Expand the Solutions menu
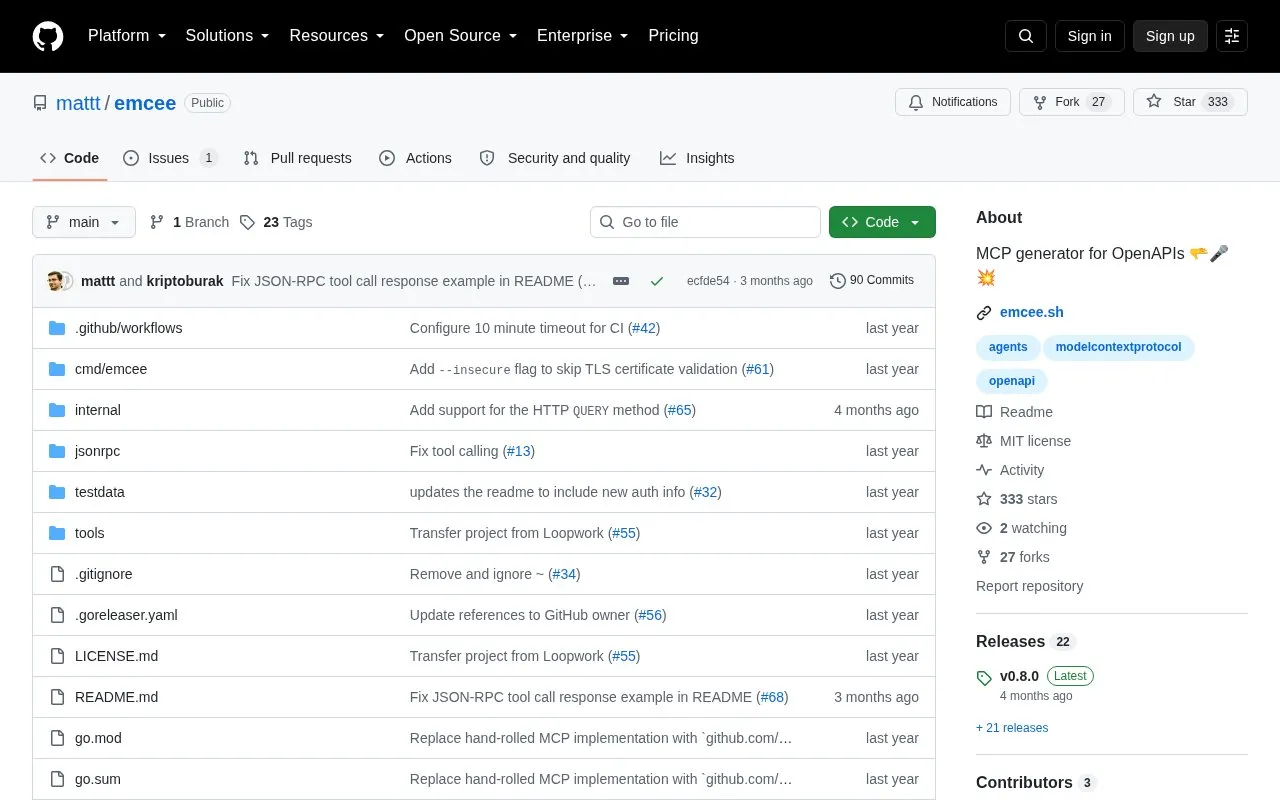This screenshot has height=800, width=1280. (x=228, y=36)
